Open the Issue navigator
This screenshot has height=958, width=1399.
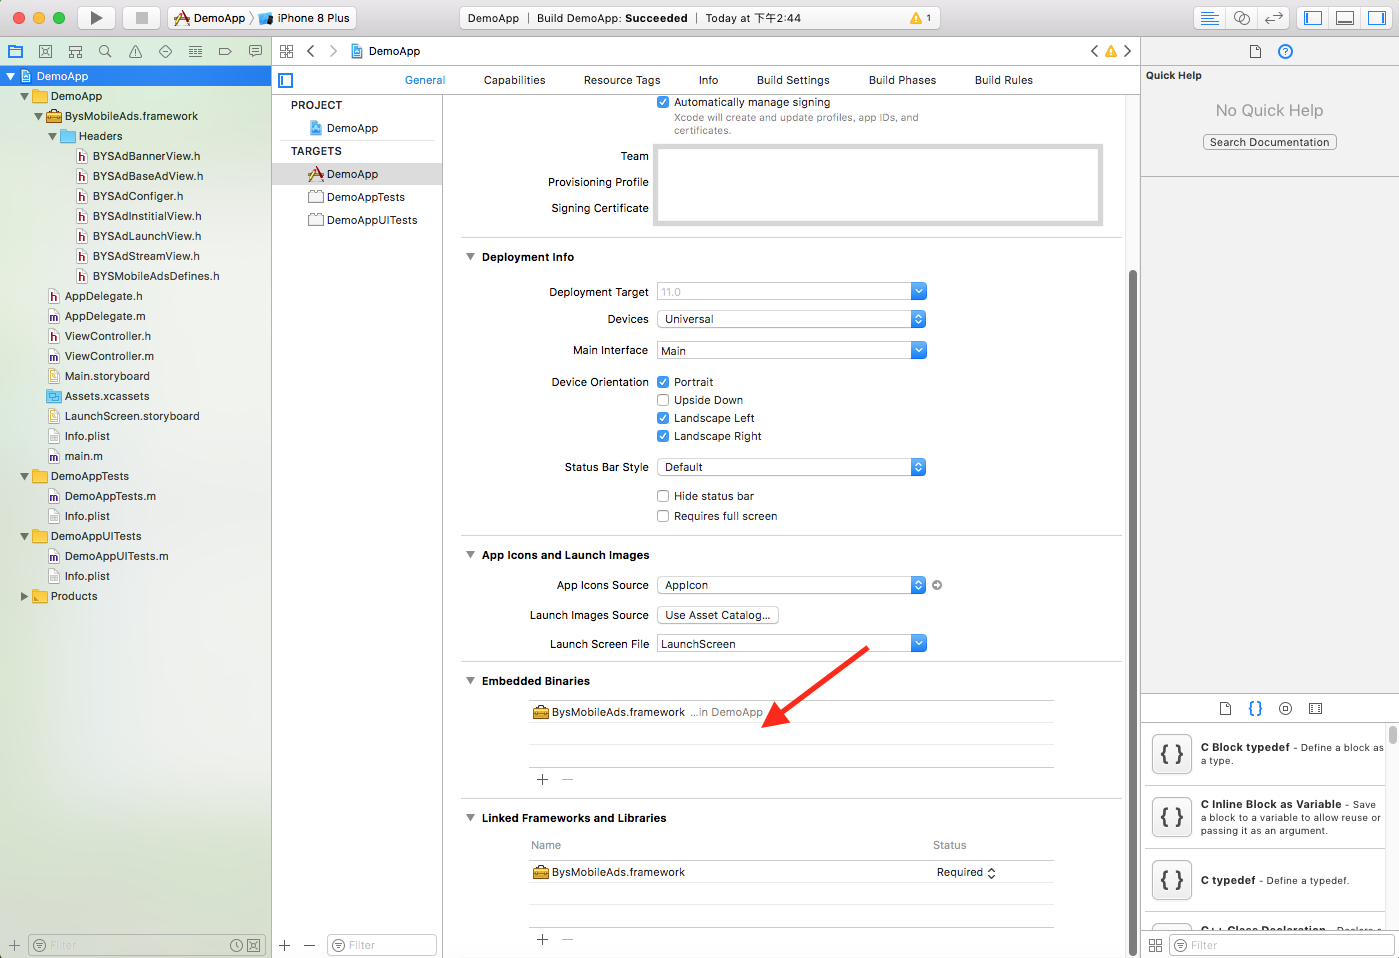tap(135, 51)
